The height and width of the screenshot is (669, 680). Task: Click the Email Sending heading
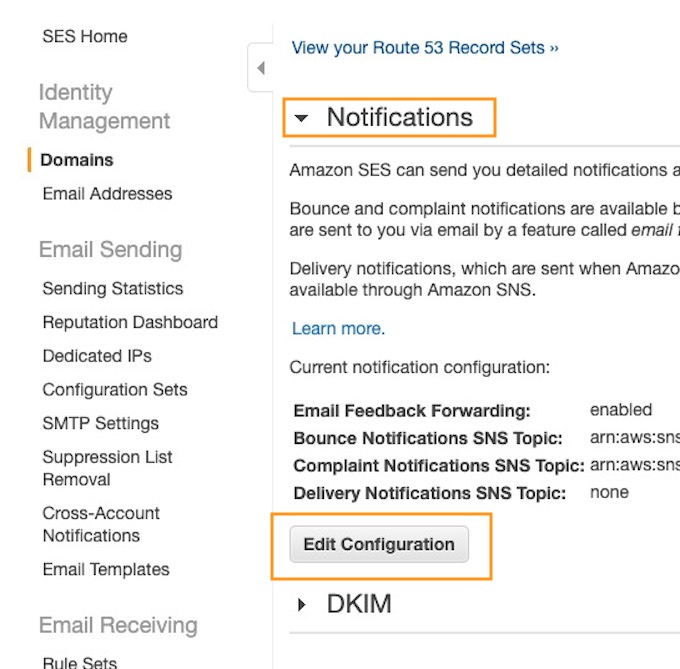[x=111, y=250]
